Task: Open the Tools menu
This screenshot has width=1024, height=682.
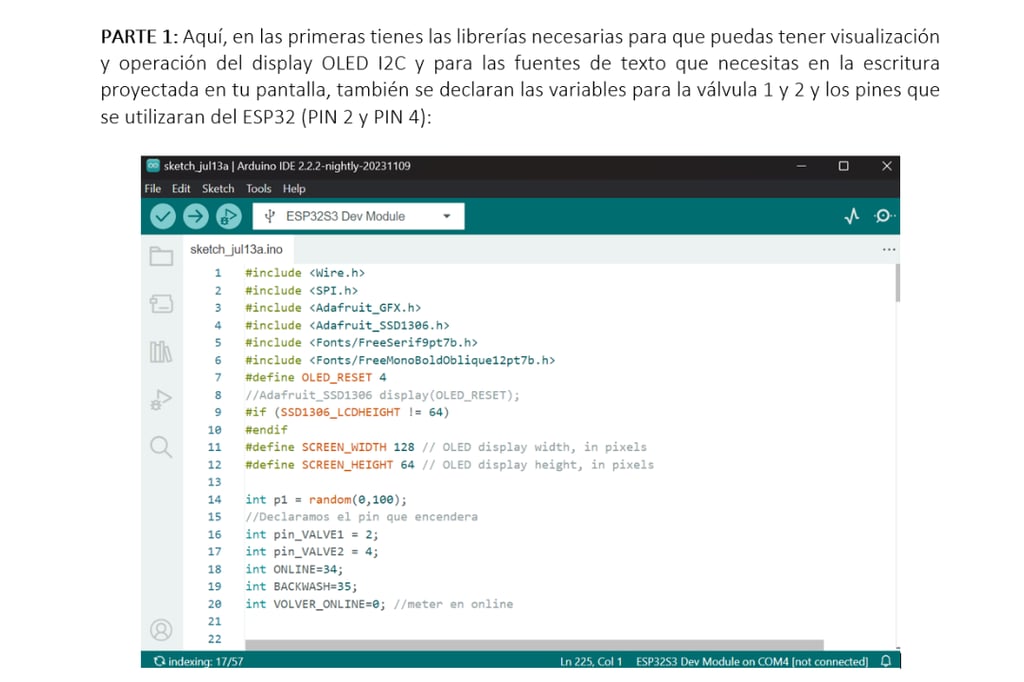Action: coord(259,189)
